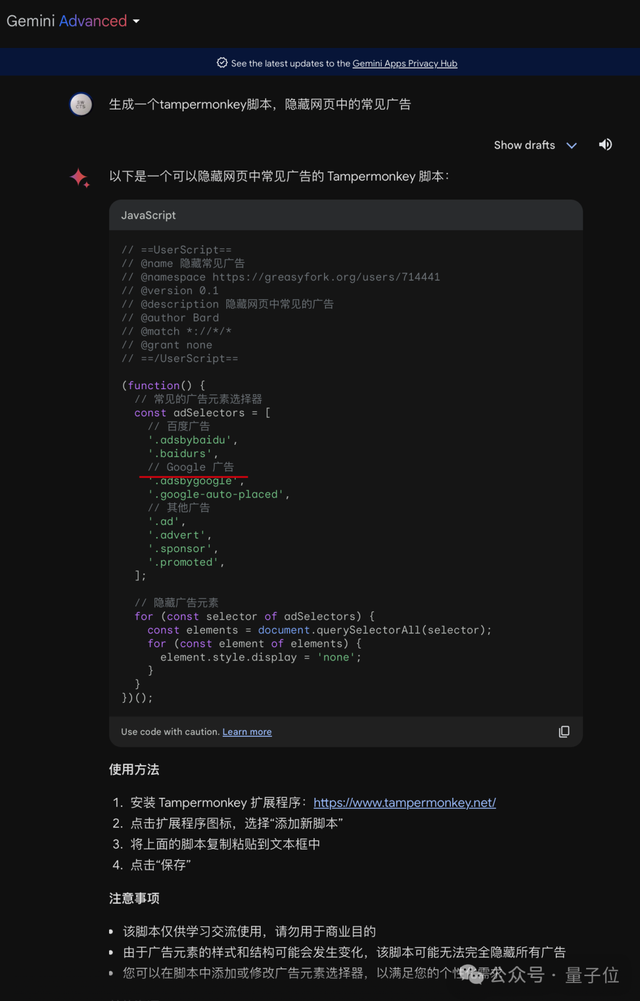640x1001 pixels.
Task: Click the 注意事项 heading
Action: point(134,898)
